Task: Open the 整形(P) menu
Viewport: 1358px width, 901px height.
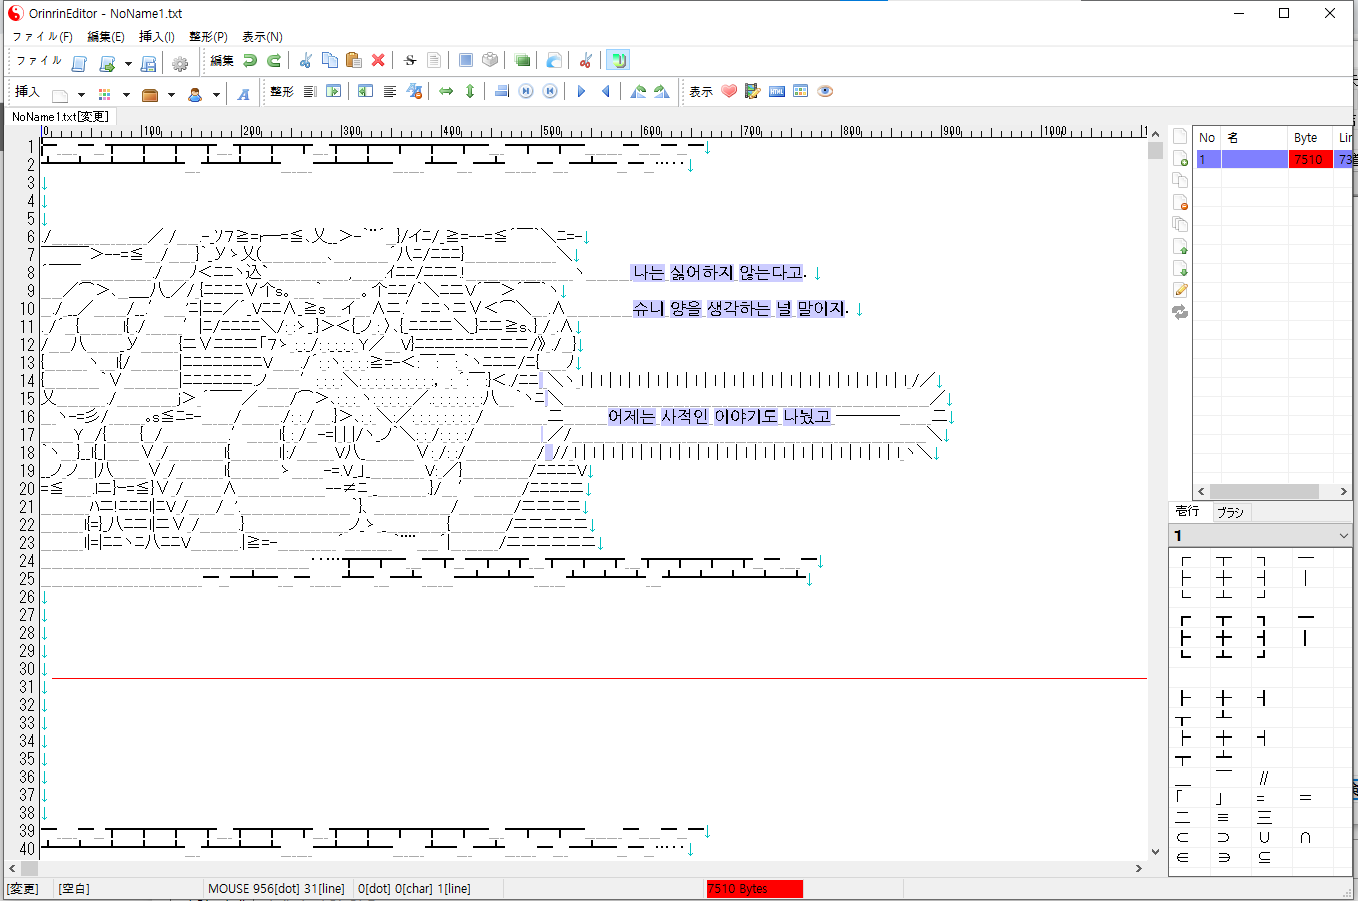Action: (x=208, y=37)
